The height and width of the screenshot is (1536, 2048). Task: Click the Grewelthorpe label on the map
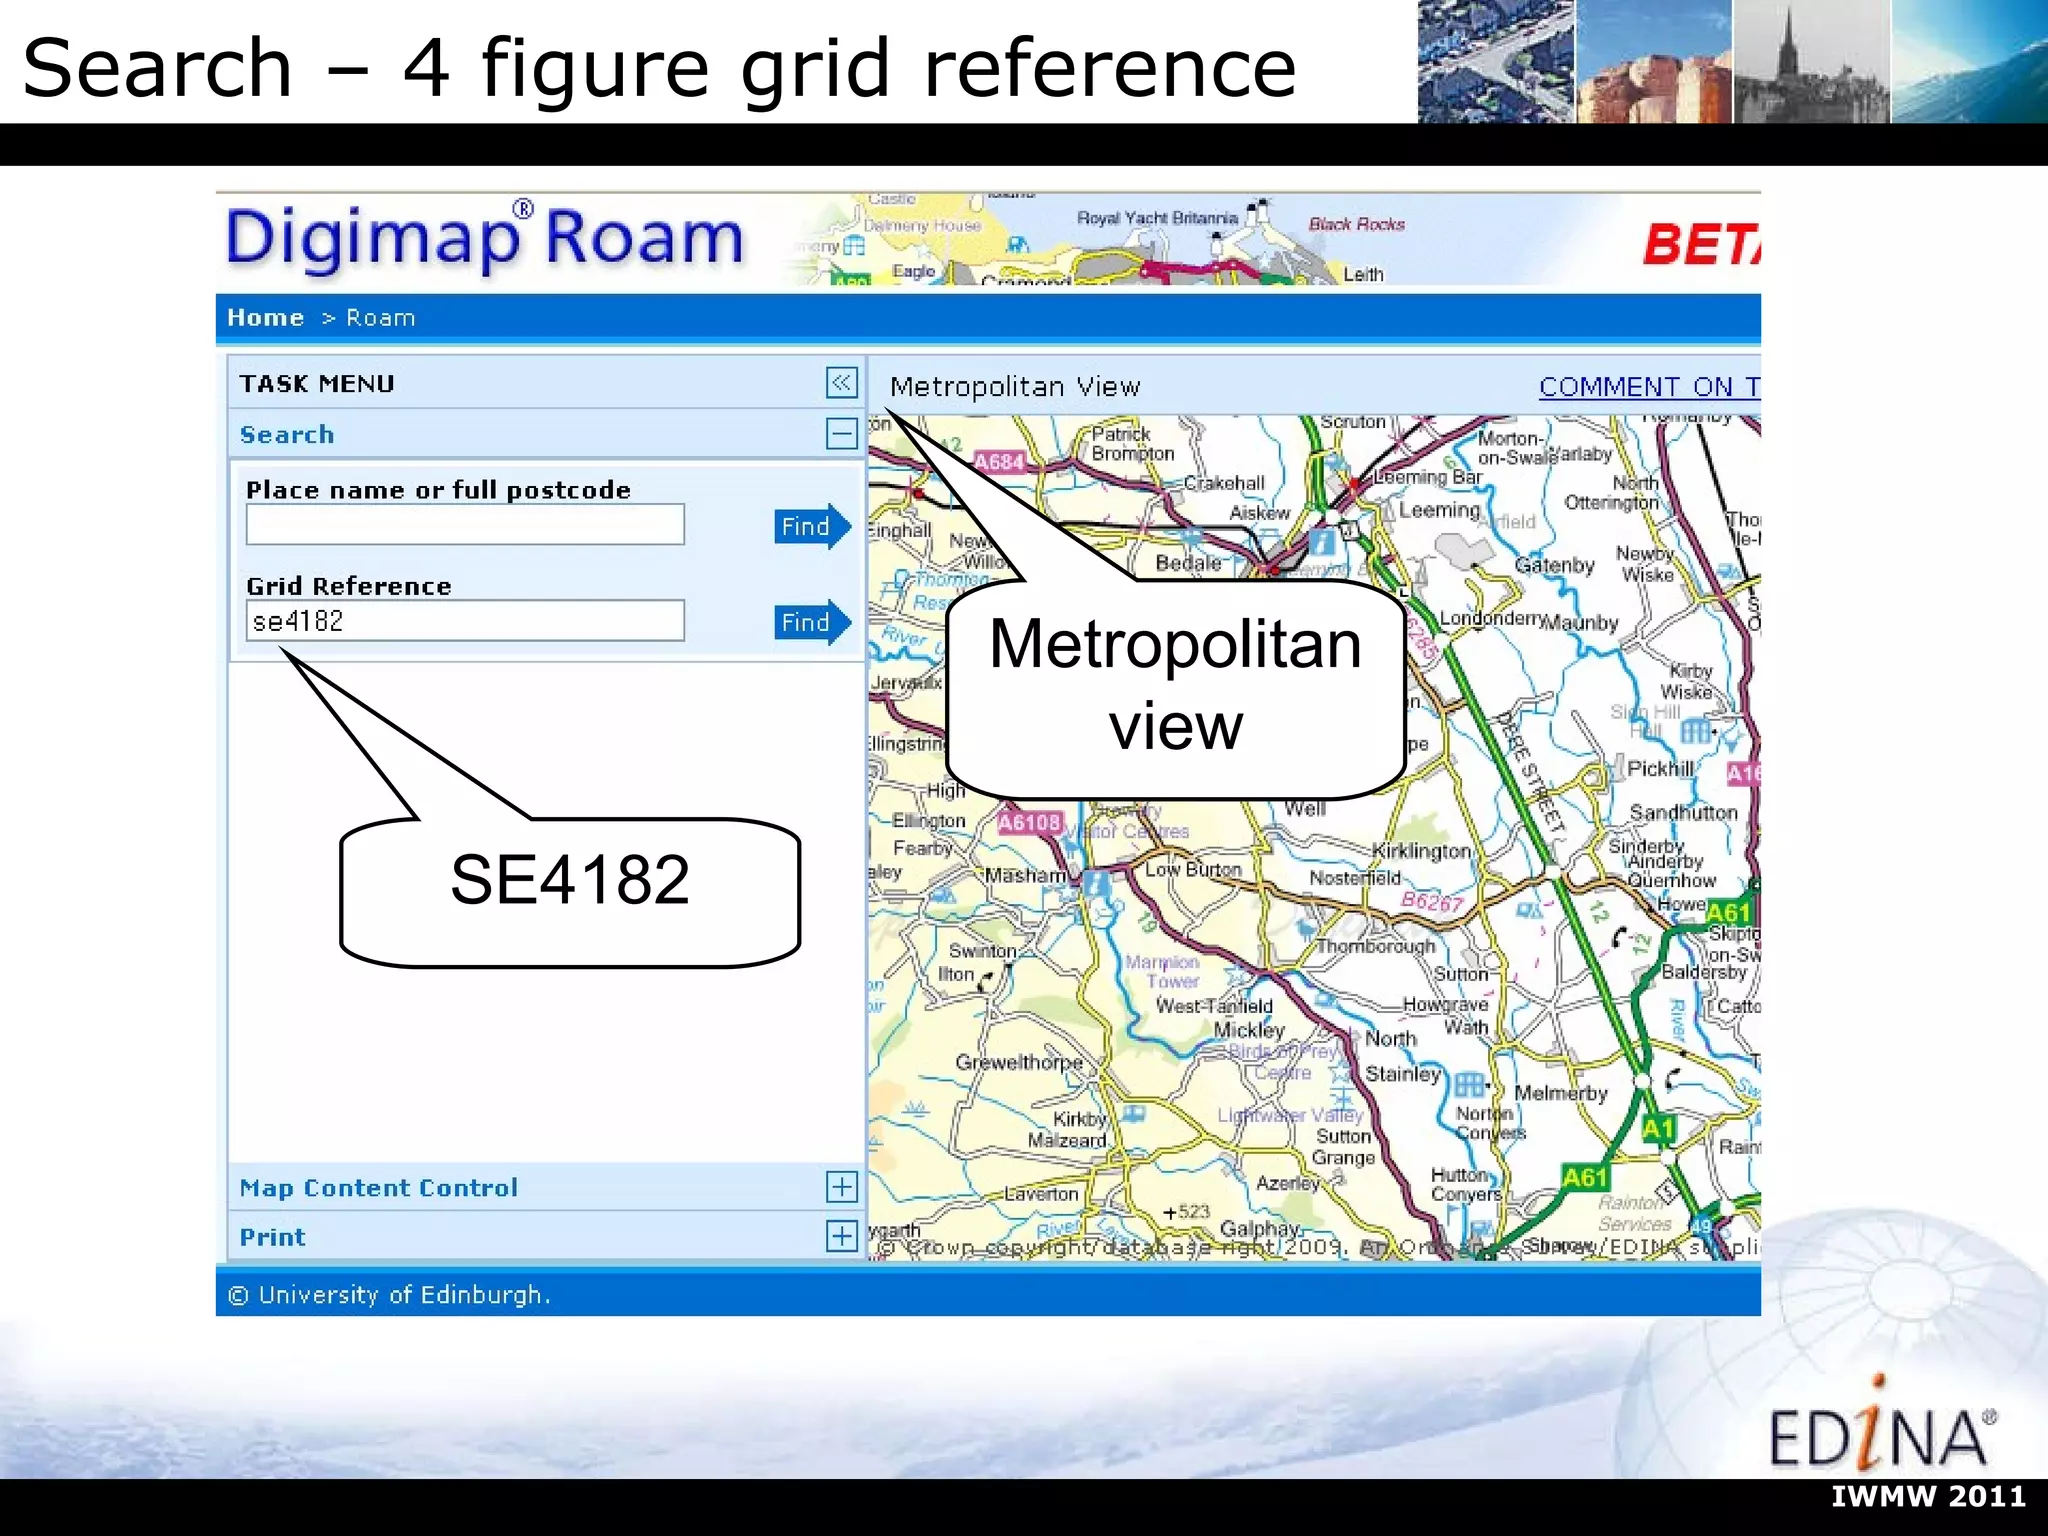click(1019, 1062)
